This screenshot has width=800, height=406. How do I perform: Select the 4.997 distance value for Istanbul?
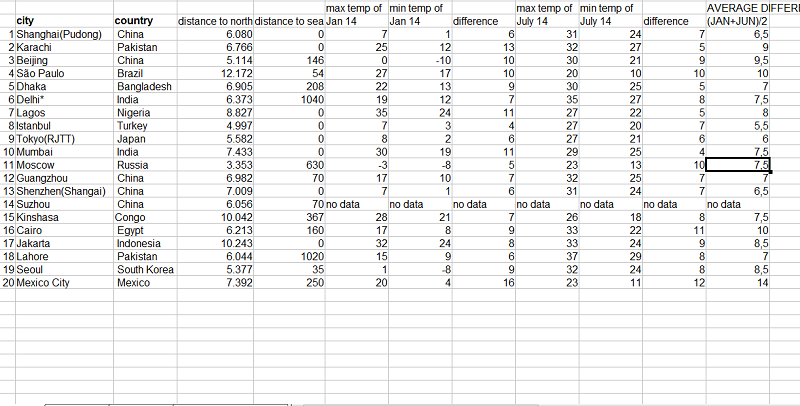(215, 125)
